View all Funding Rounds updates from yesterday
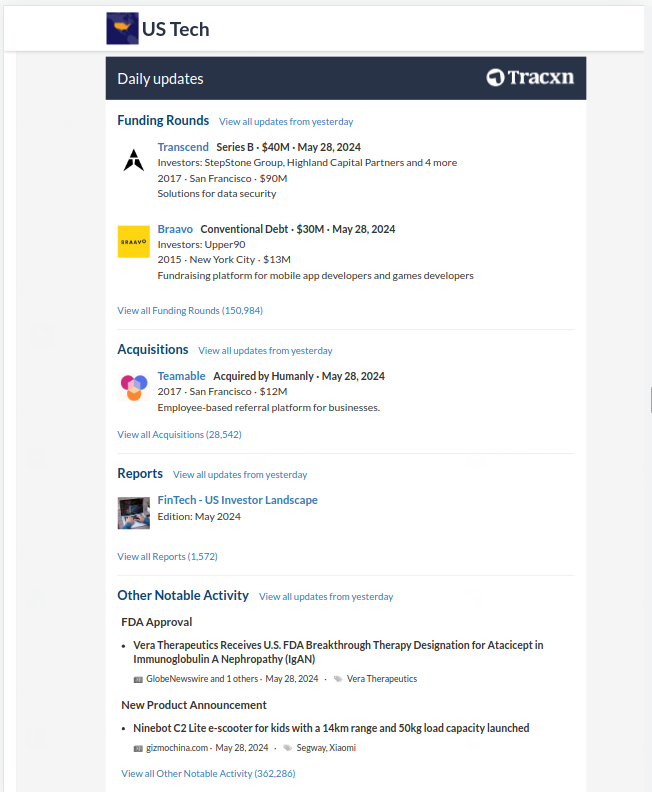This screenshot has height=792, width=652. click(286, 122)
